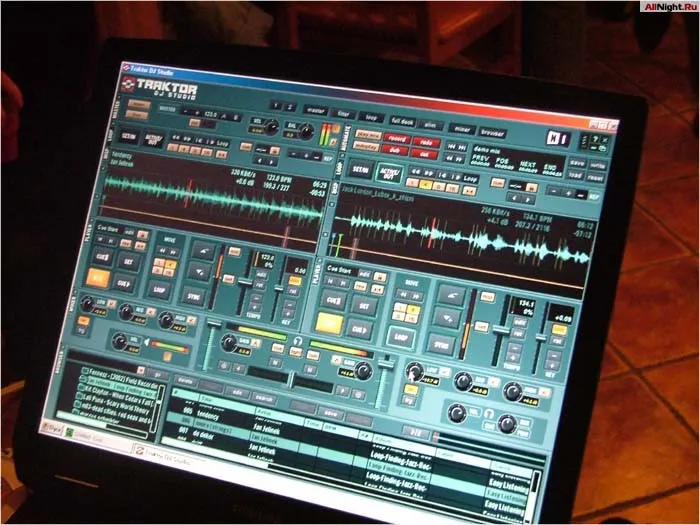Switch to the full deck layout tab

pos(402,122)
